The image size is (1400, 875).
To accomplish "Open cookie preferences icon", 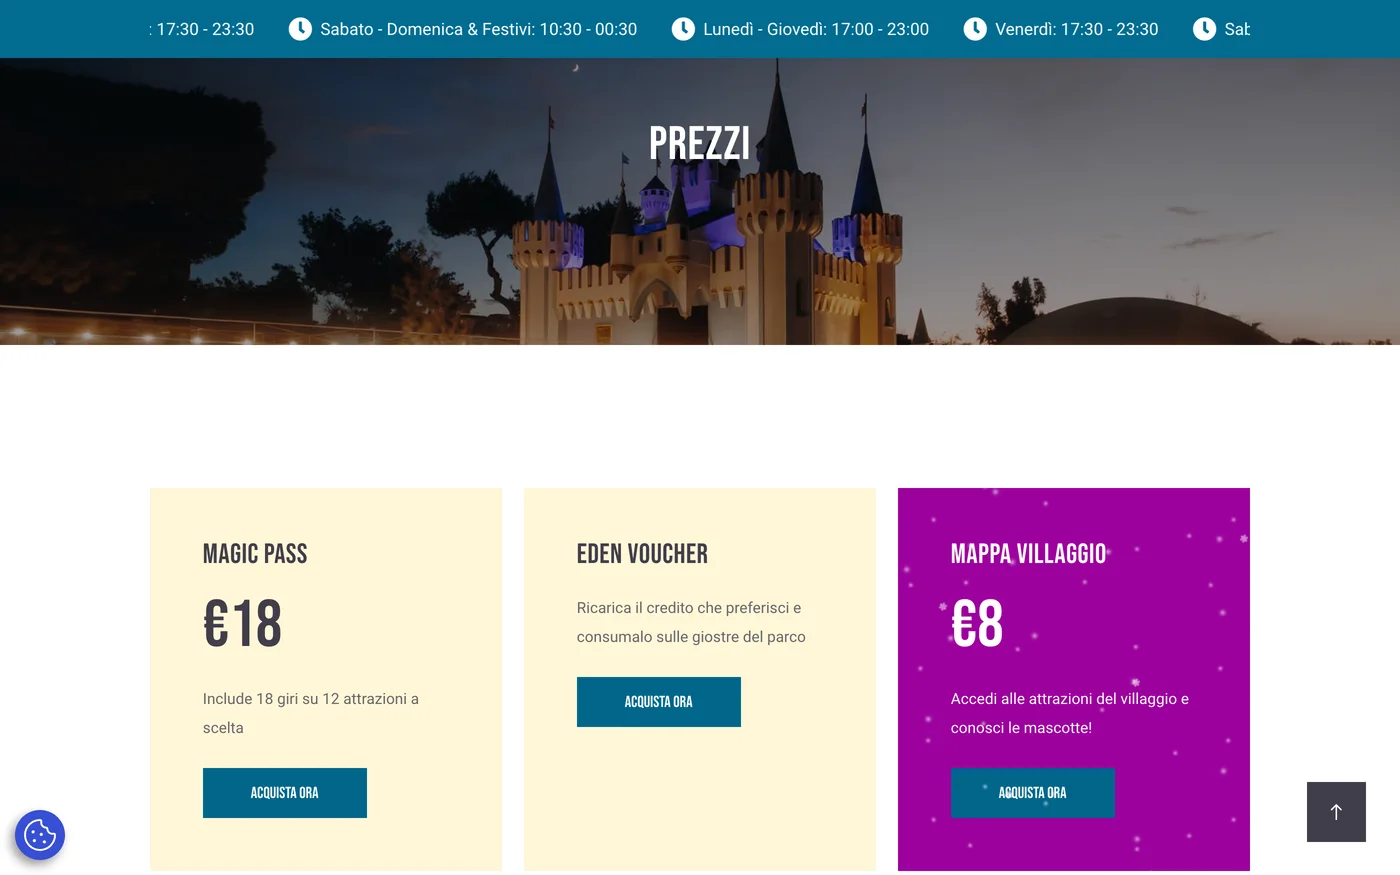I will (40, 835).
